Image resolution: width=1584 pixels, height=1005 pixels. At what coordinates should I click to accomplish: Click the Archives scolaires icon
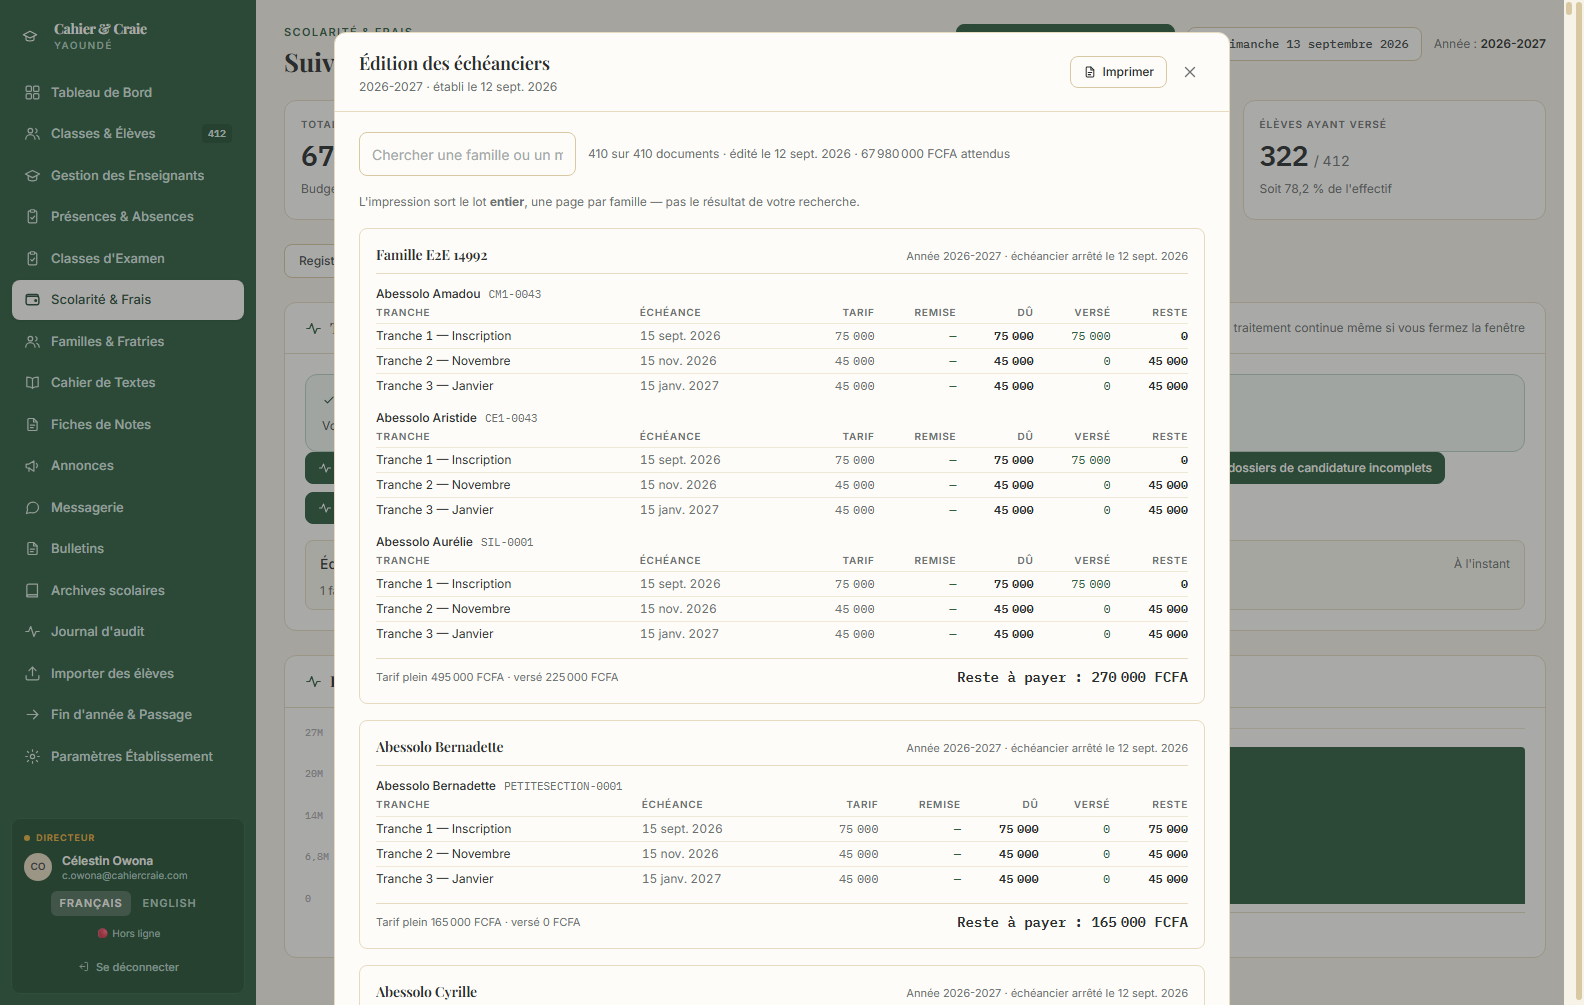click(32, 590)
